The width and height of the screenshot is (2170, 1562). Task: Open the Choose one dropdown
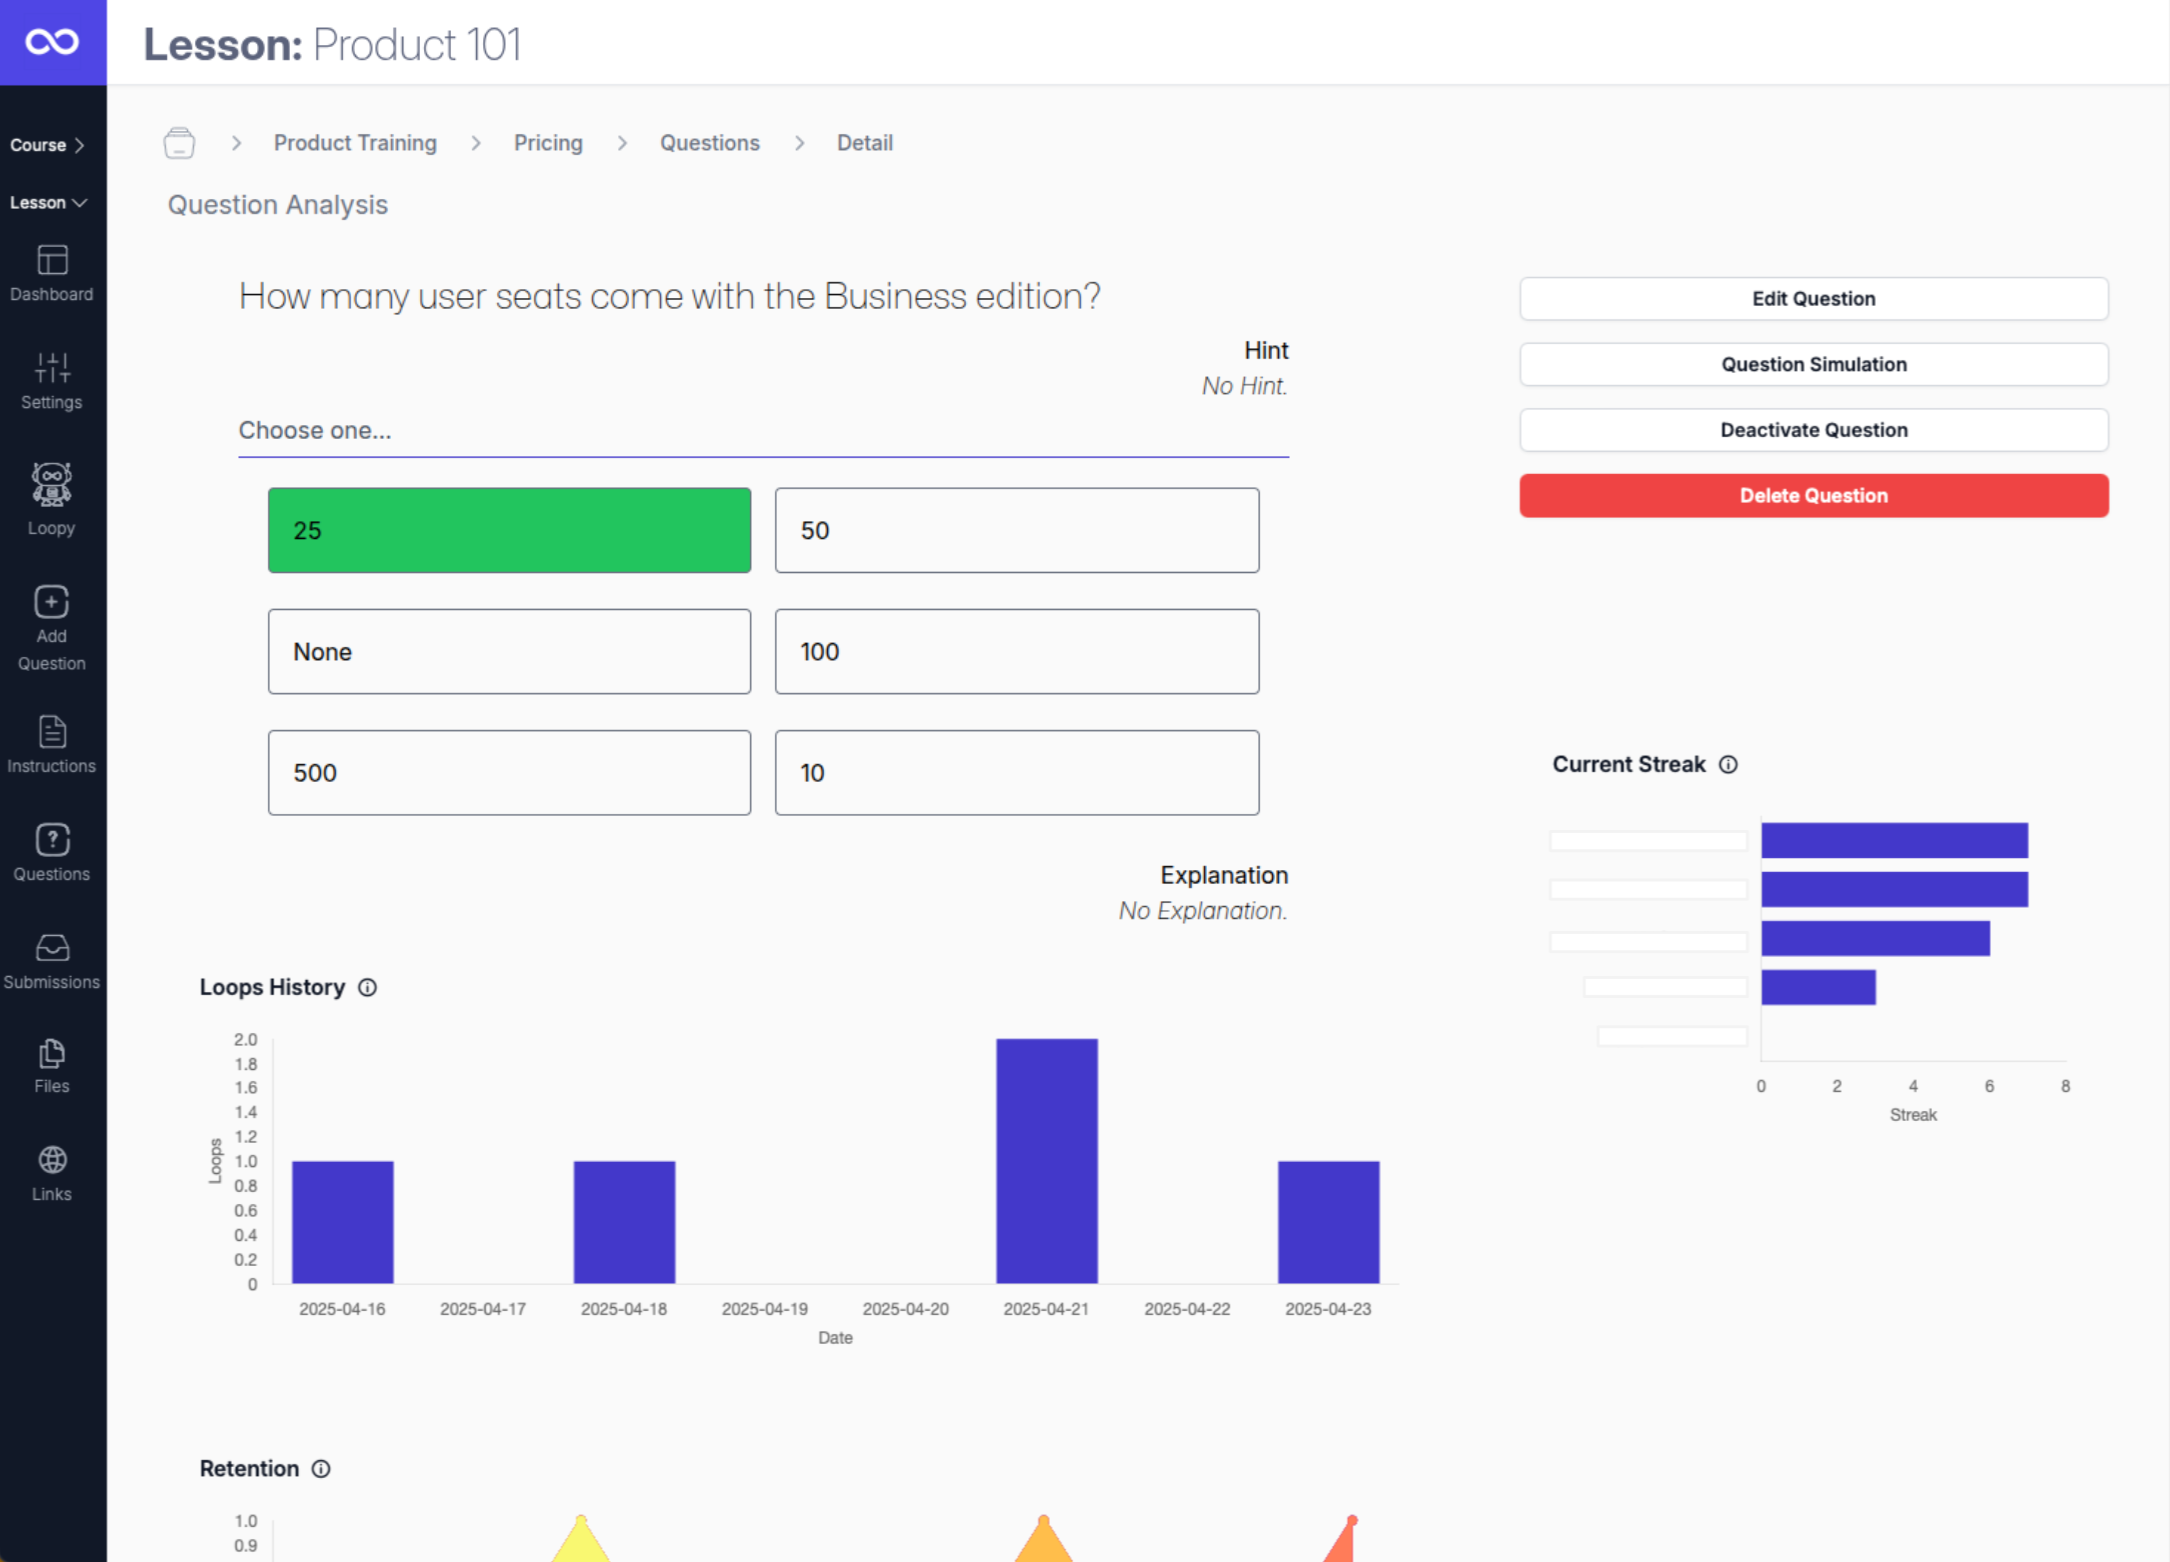(763, 431)
